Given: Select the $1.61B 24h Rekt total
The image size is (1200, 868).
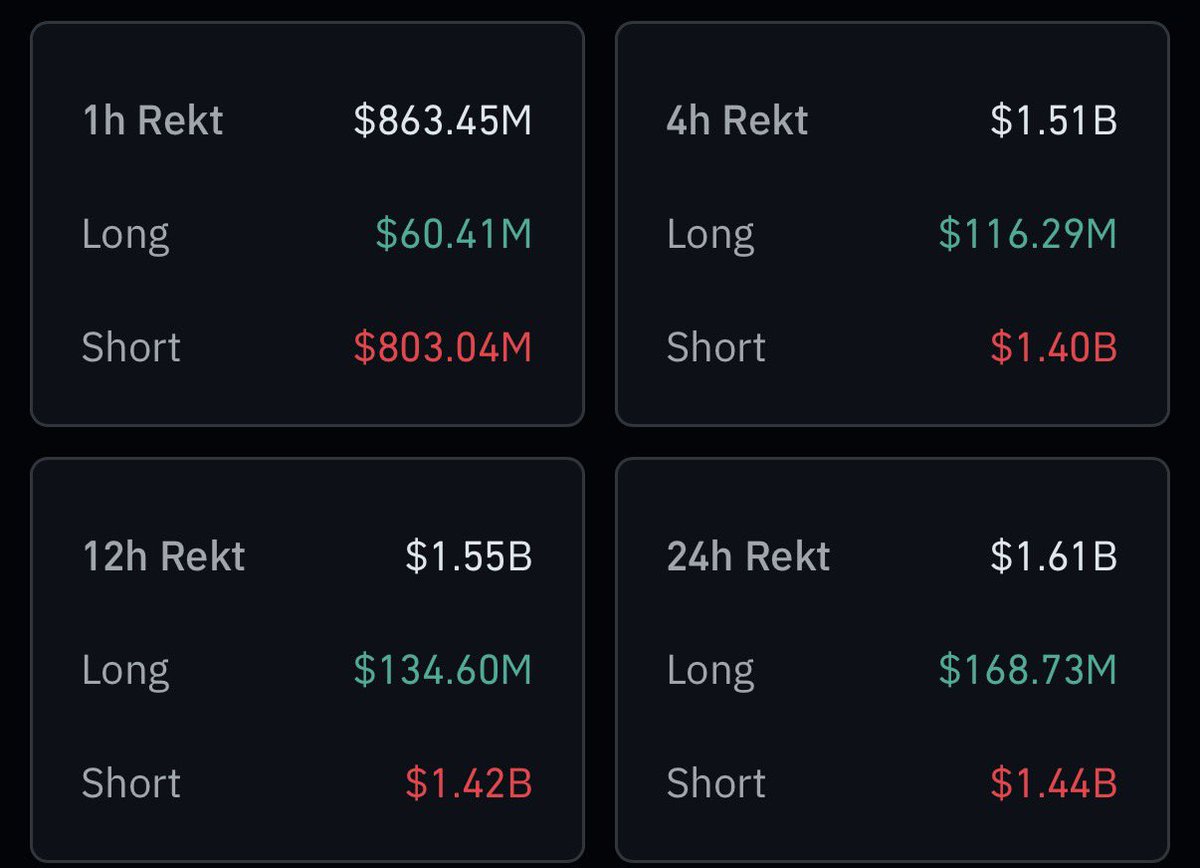Looking at the screenshot, I should [1054, 557].
